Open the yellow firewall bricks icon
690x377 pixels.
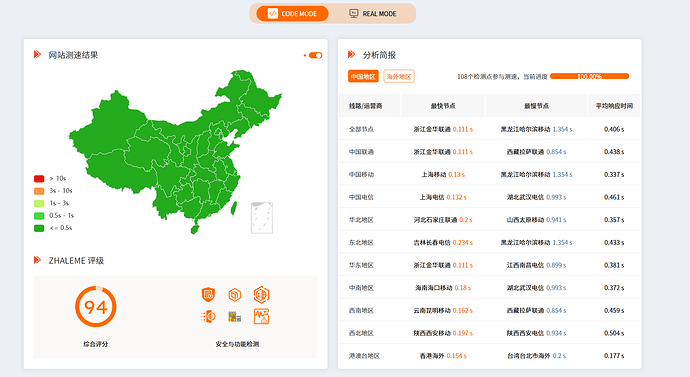click(235, 316)
